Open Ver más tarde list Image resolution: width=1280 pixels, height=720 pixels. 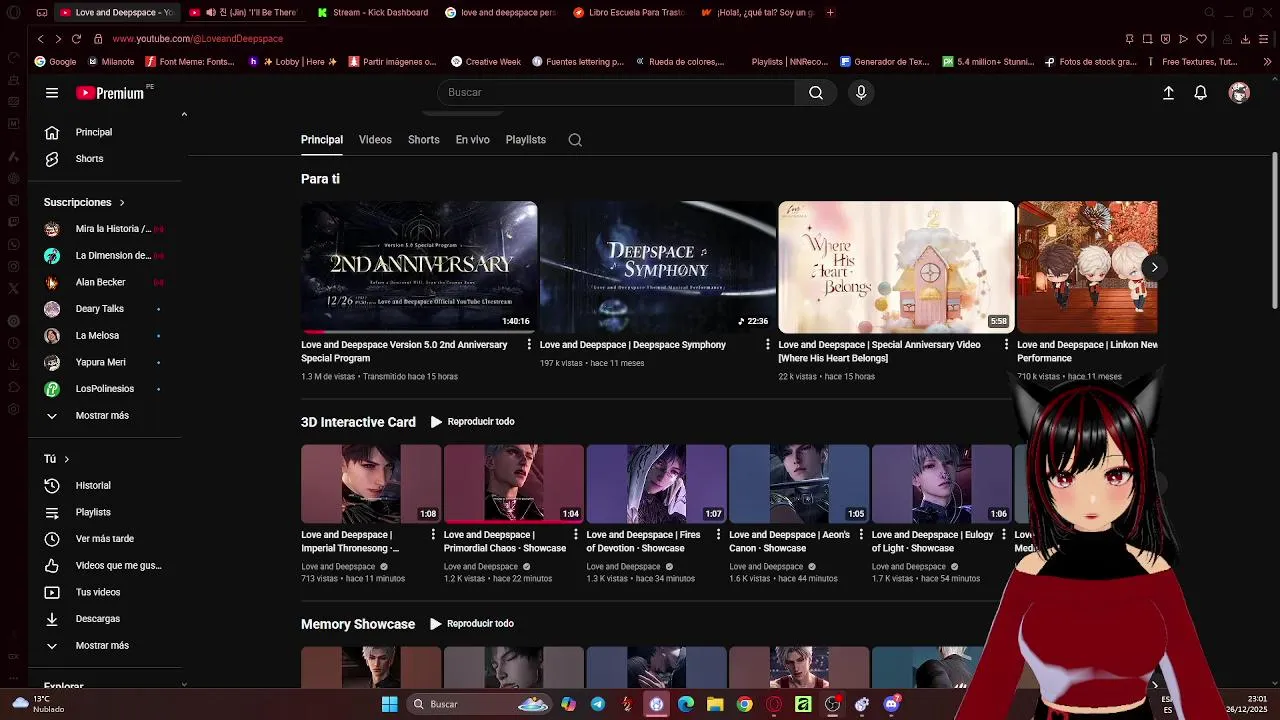pyautogui.click(x=105, y=539)
